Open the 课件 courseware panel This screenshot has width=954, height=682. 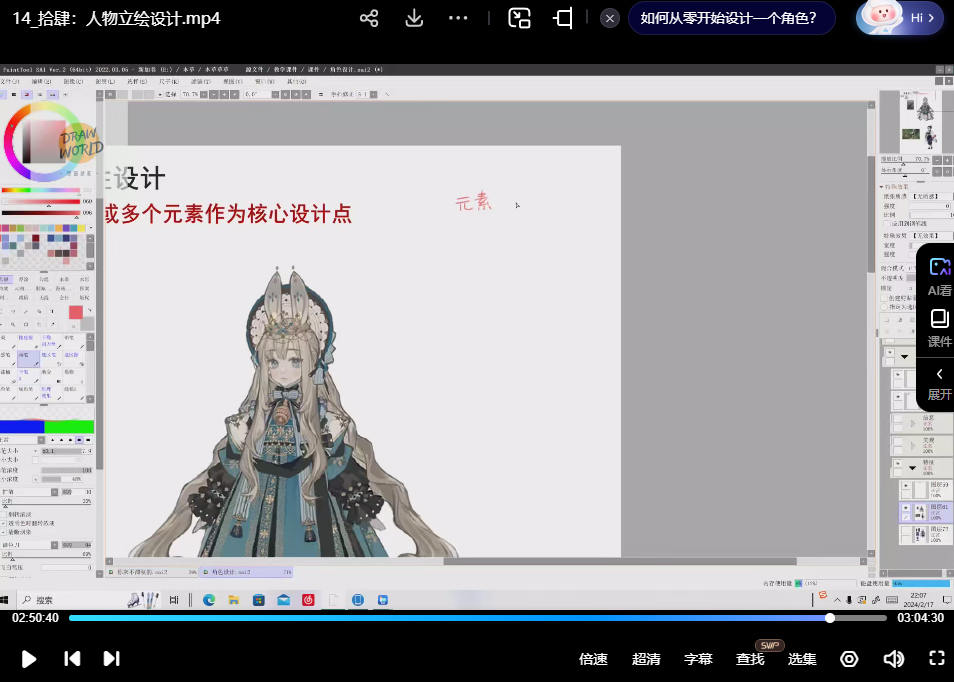click(x=939, y=328)
